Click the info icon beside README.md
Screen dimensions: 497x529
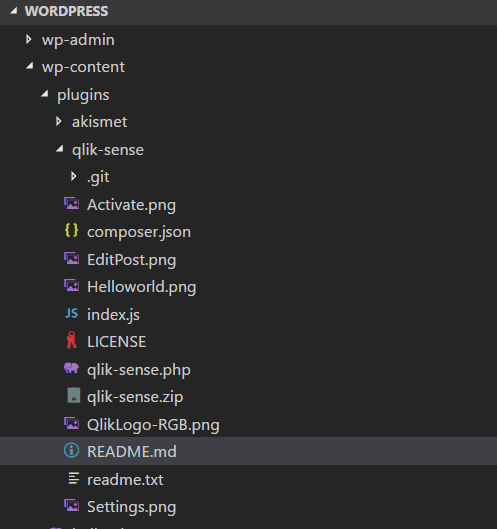click(x=72, y=450)
